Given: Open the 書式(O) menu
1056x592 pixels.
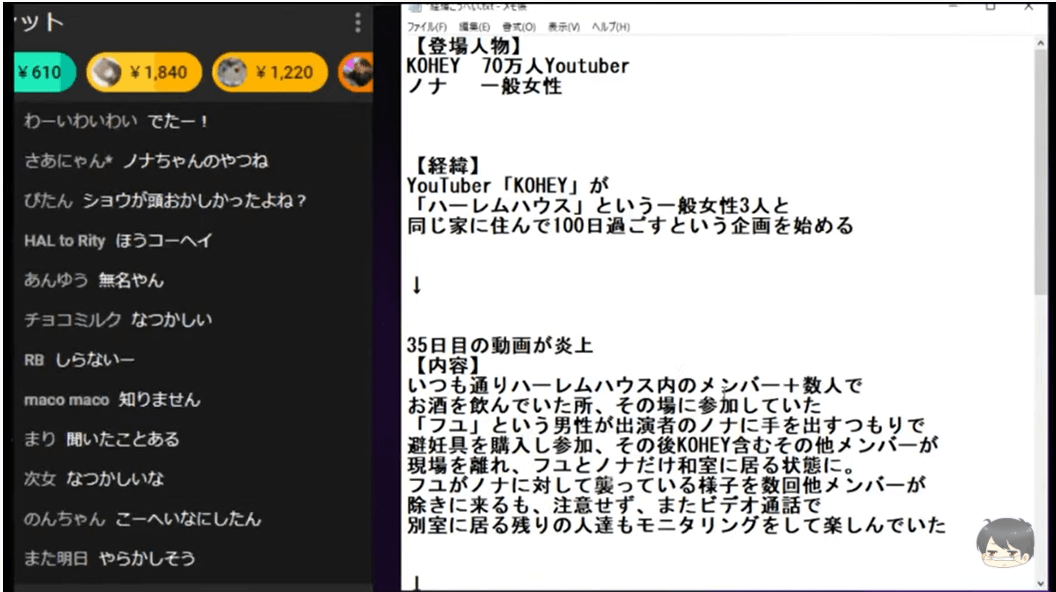Looking at the screenshot, I should coord(519,26).
